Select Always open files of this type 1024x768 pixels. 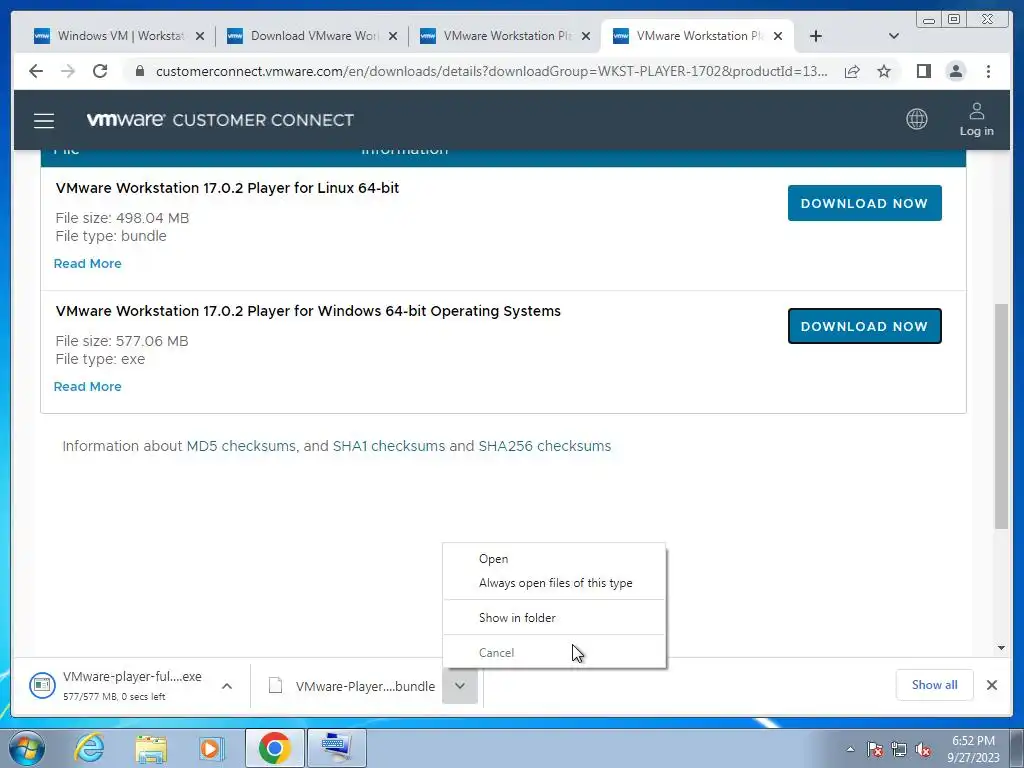pos(554,583)
